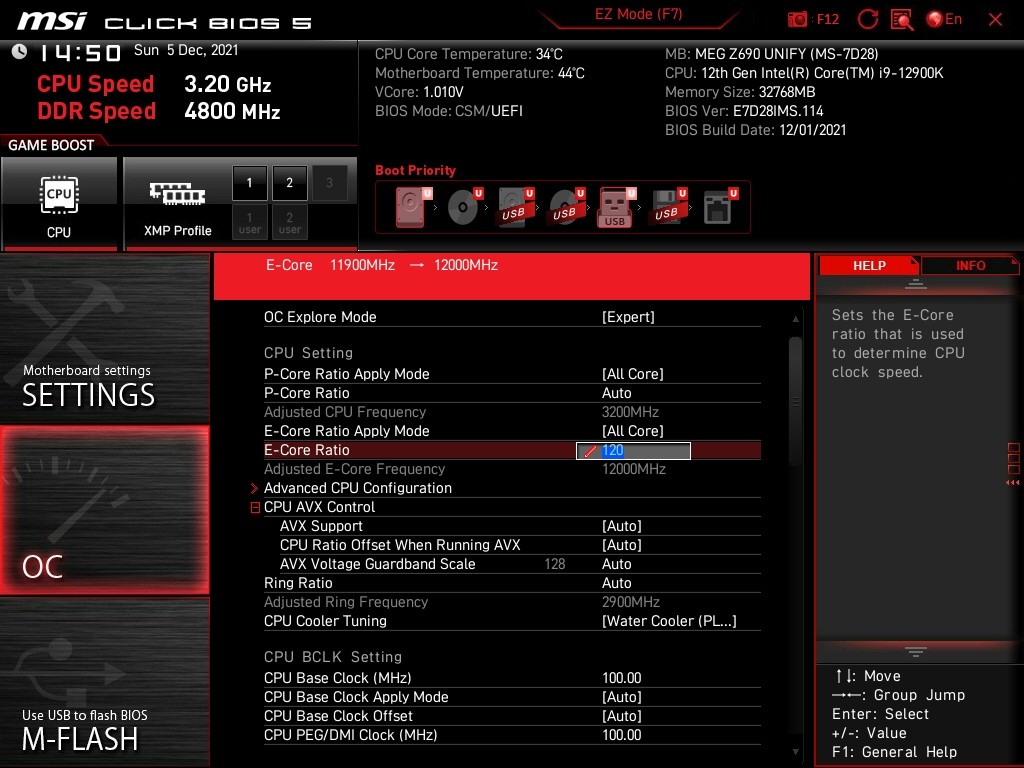Take a screenshot with the F12 camera icon
Screen dimensions: 1024x768
point(797,20)
